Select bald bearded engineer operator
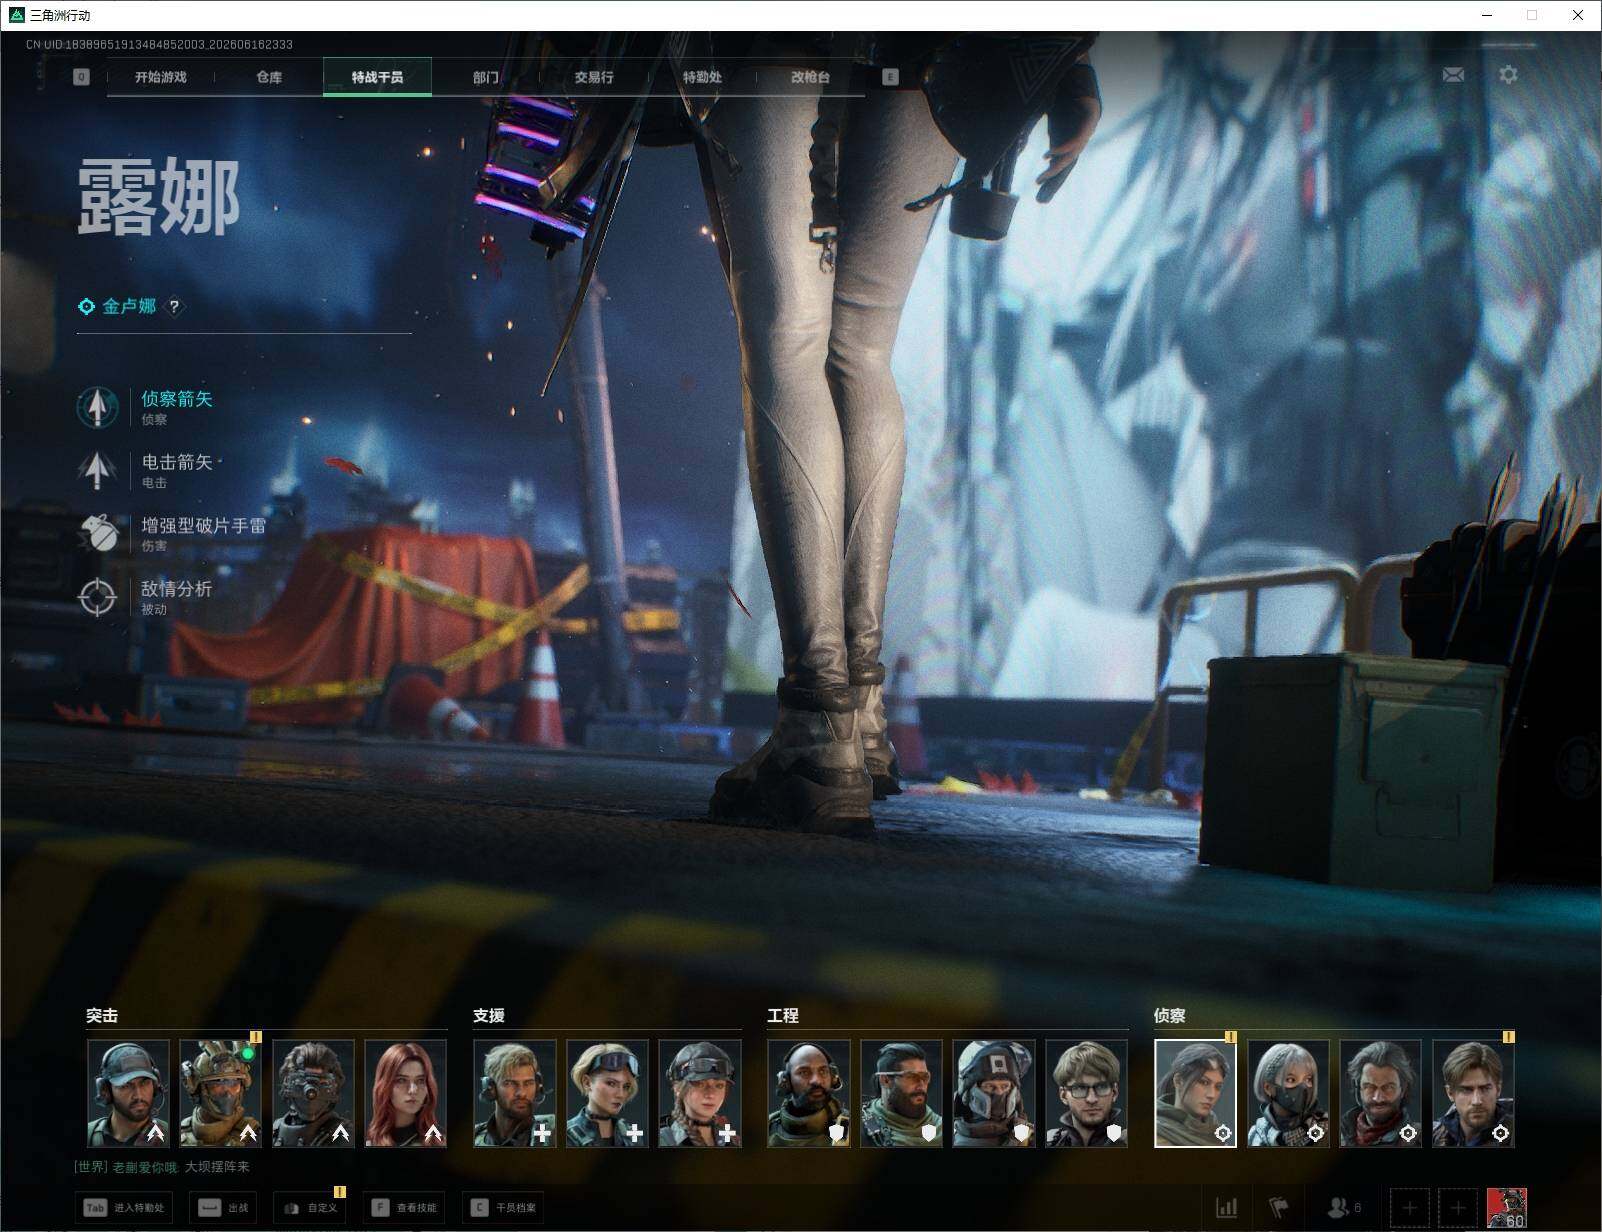Screen dimensions: 1602x1232 tap(809, 1093)
